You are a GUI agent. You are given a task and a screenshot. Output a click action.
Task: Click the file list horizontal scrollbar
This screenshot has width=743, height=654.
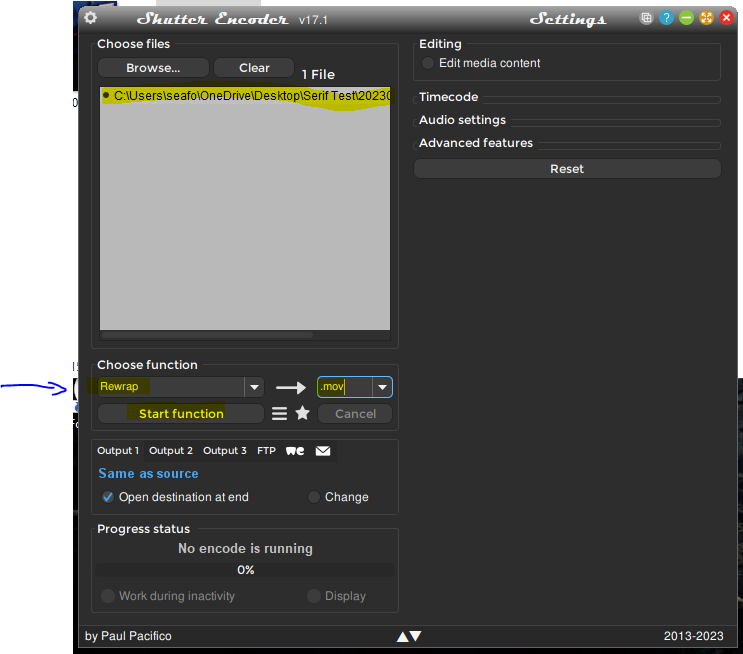(208, 335)
